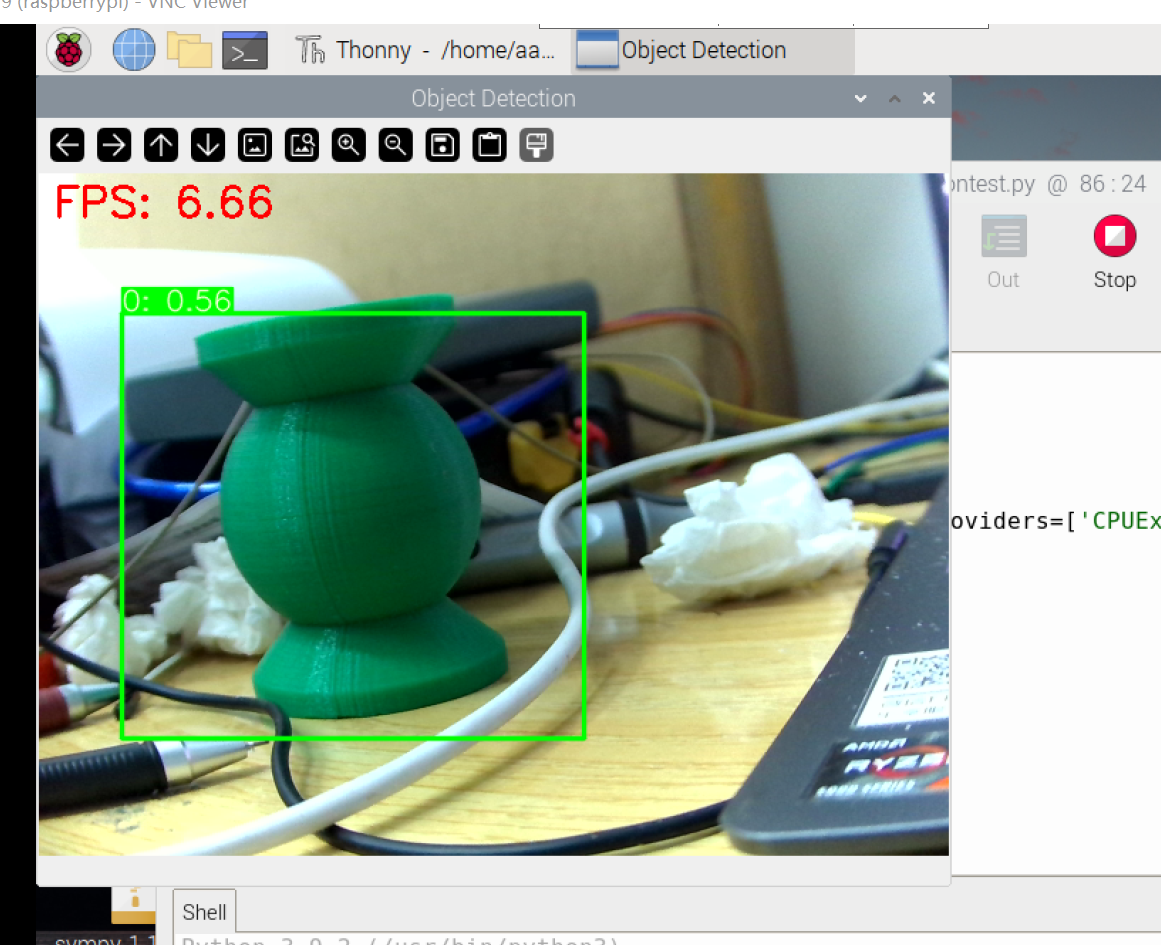1161x945 pixels.
Task: Zoom out of the detection image
Action: [x=396, y=146]
